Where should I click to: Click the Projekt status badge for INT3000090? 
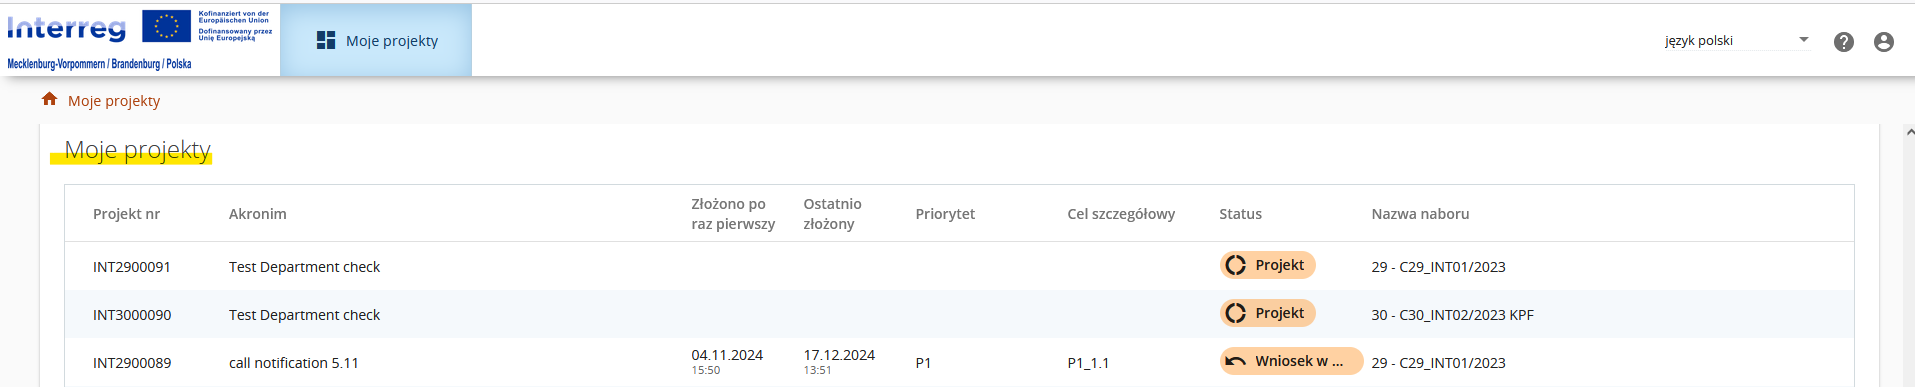point(1267,313)
